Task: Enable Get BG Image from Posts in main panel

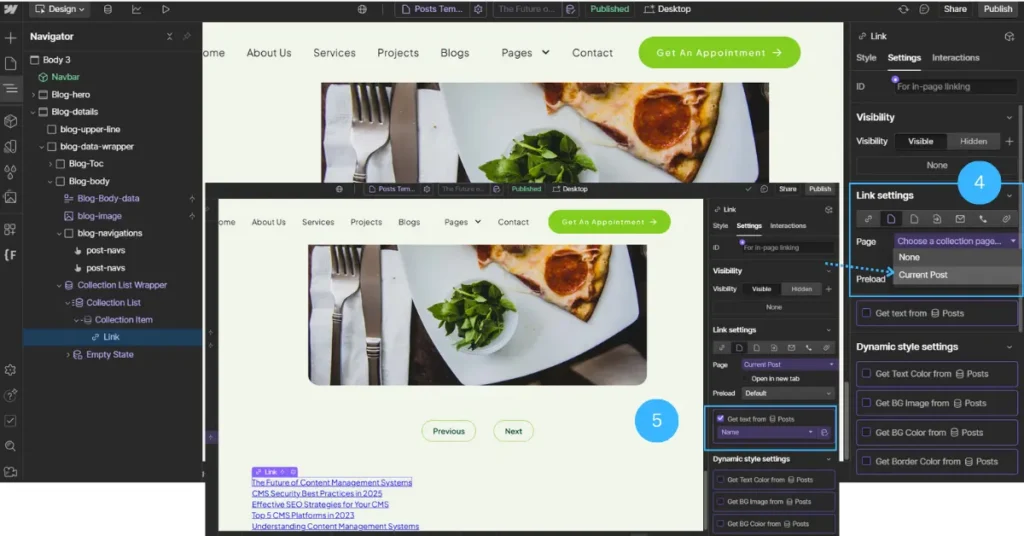Action: coord(866,403)
